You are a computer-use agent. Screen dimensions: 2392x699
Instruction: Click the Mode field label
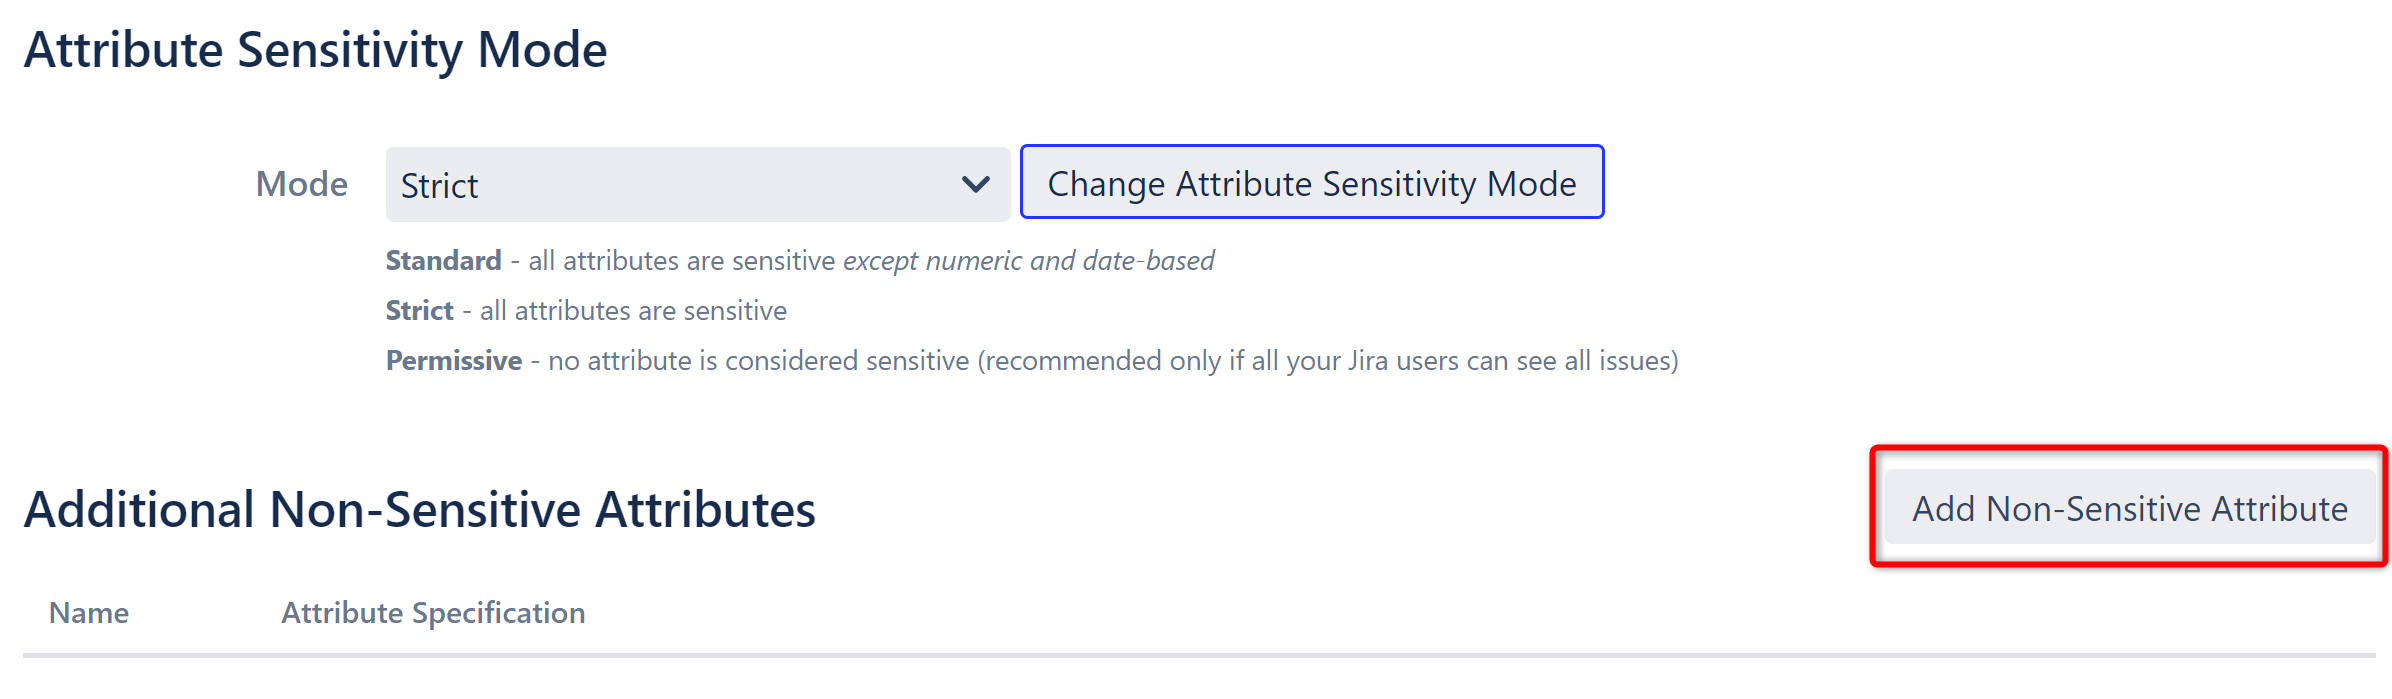tap(301, 183)
